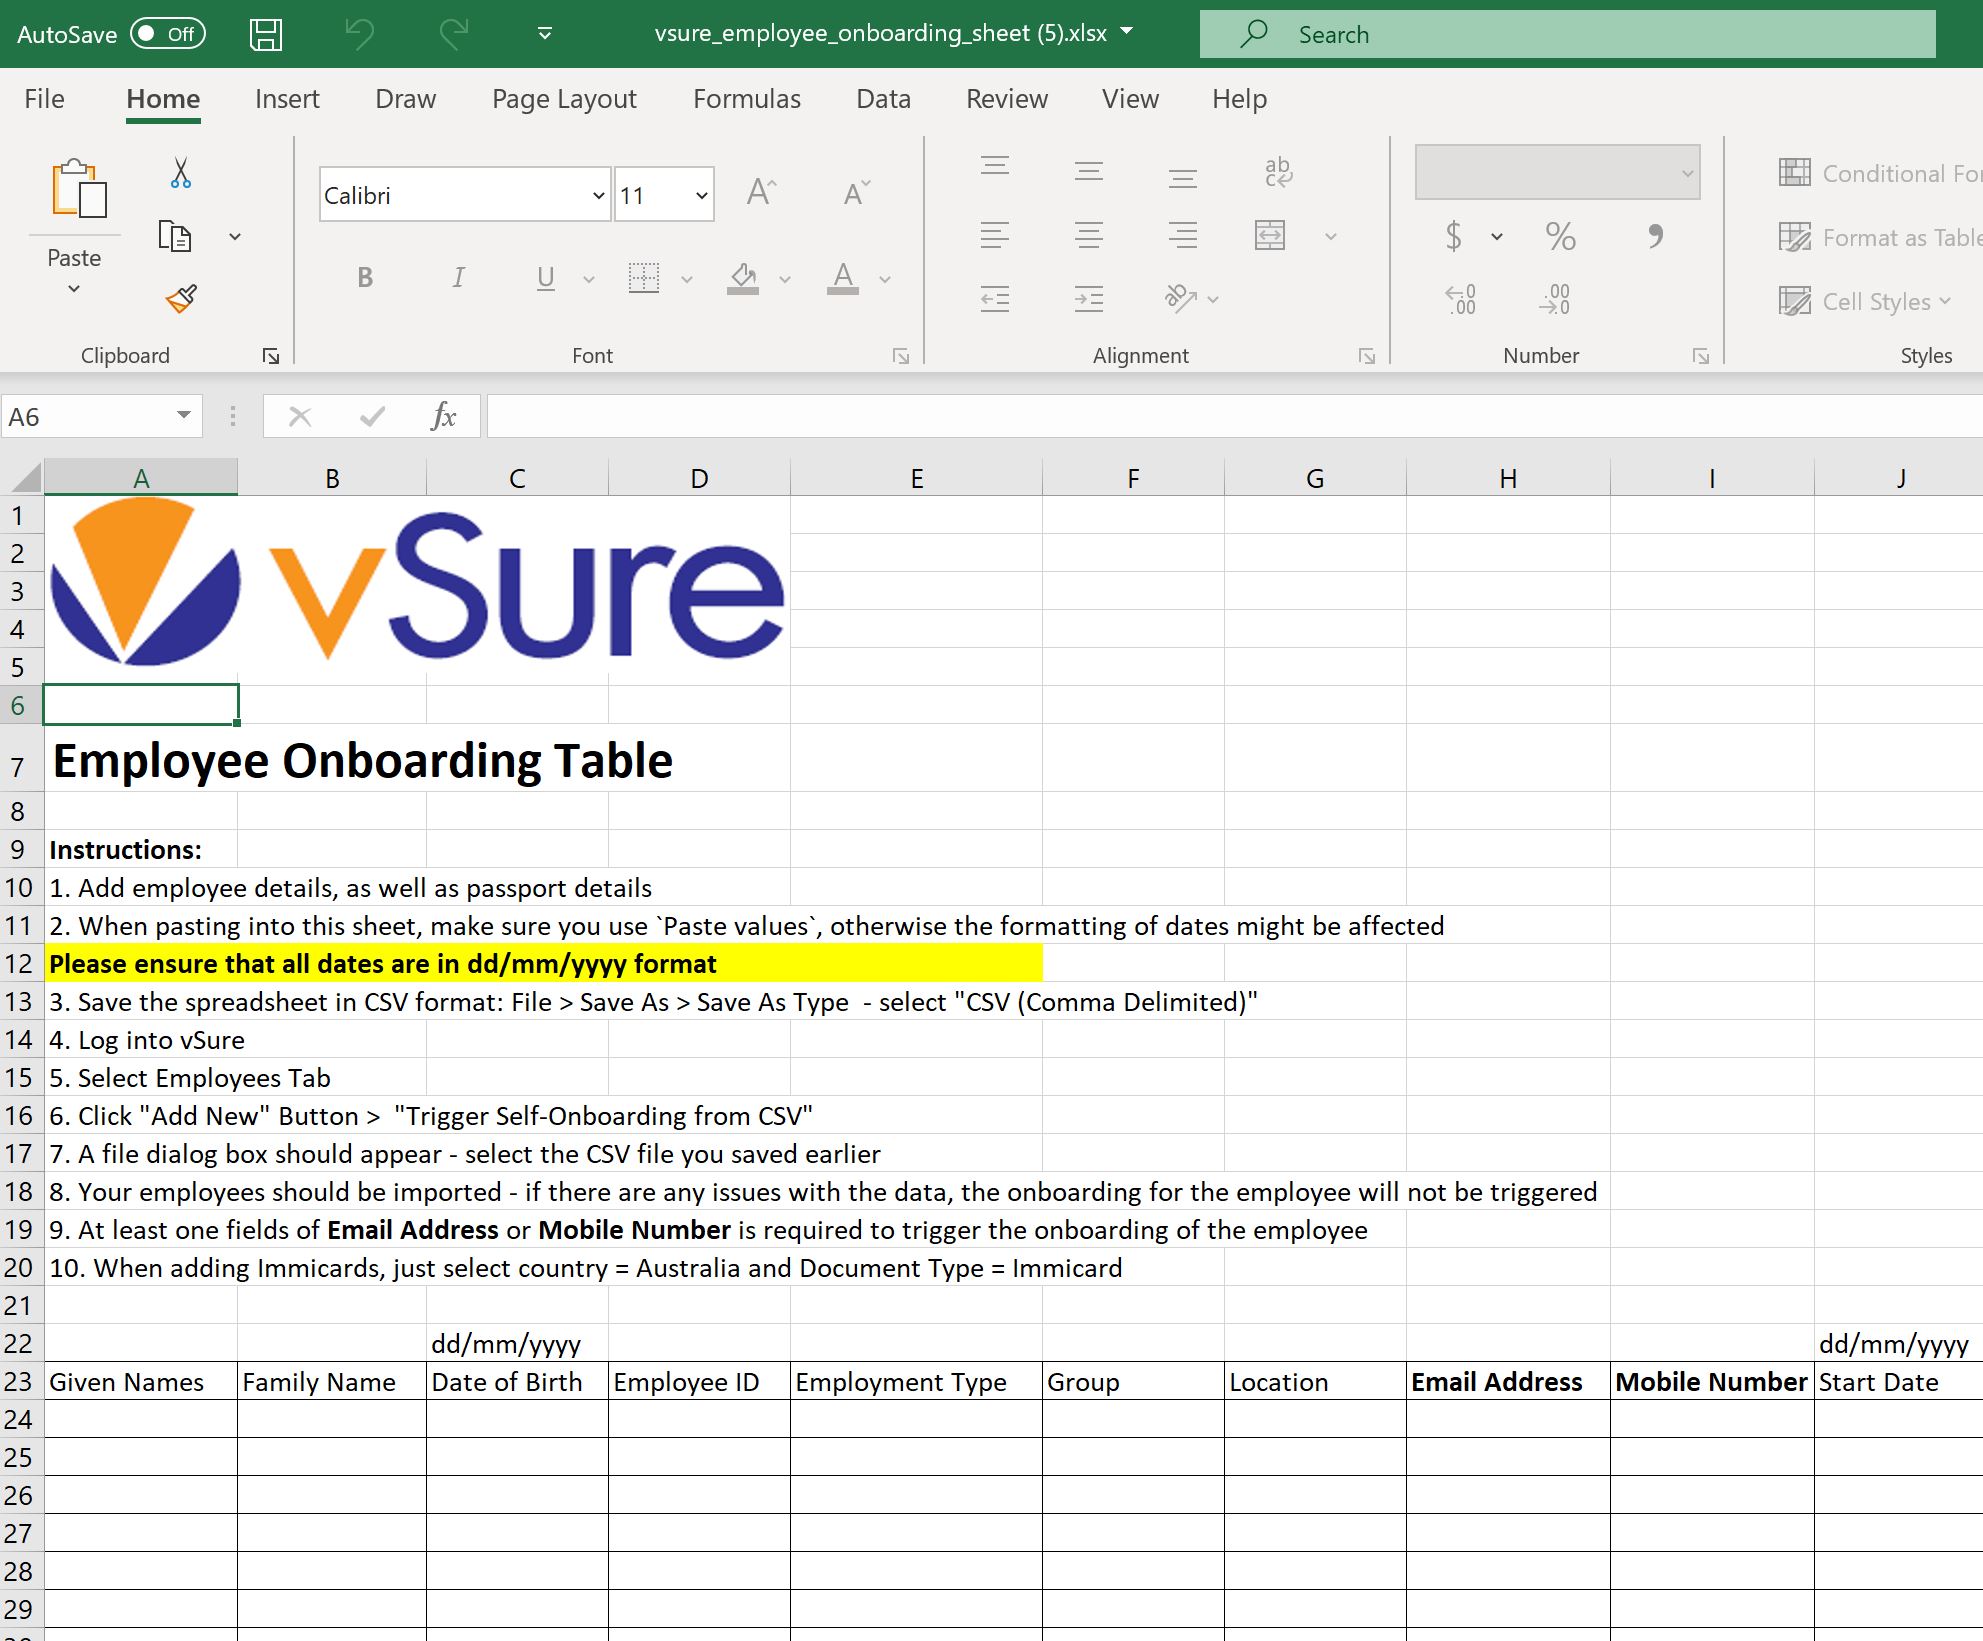Open the font size dropdown
Image resolution: width=1983 pixels, height=1641 pixels.
(x=701, y=196)
